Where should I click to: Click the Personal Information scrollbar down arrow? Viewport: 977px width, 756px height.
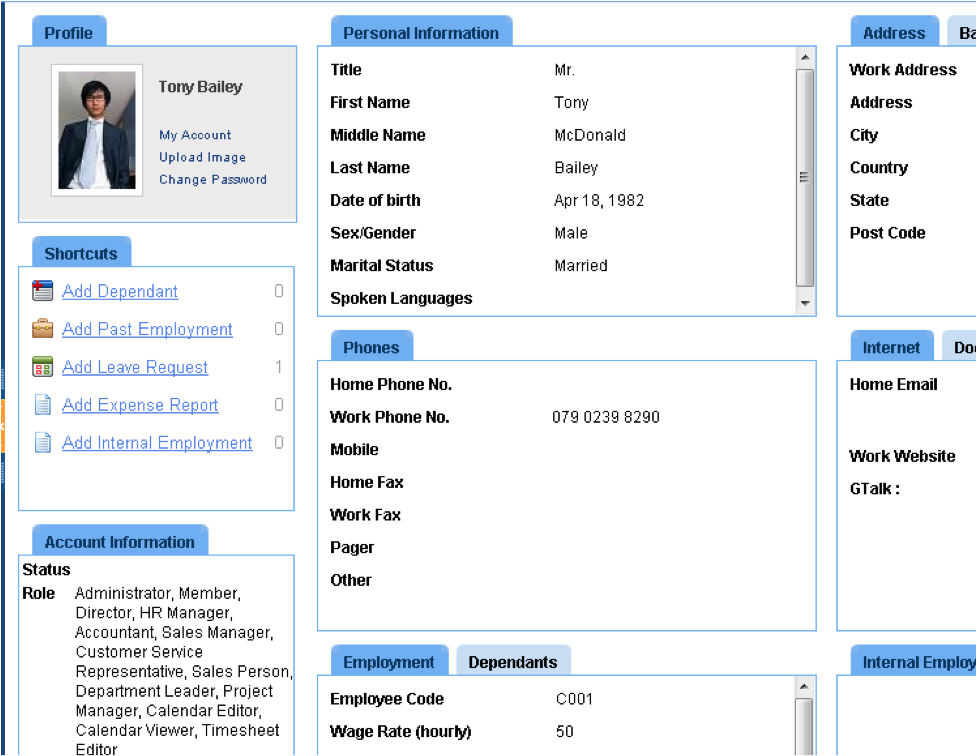(x=805, y=301)
